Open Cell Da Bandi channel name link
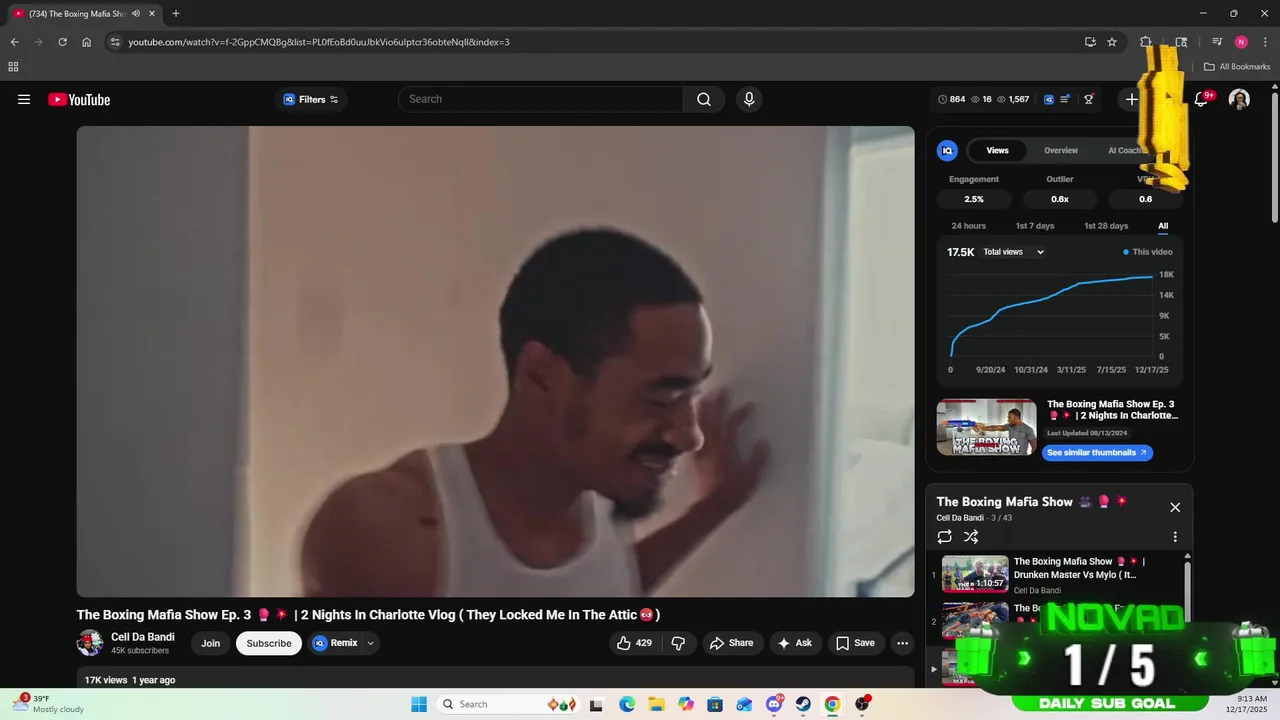Viewport: 1280px width, 720px height. (x=143, y=637)
